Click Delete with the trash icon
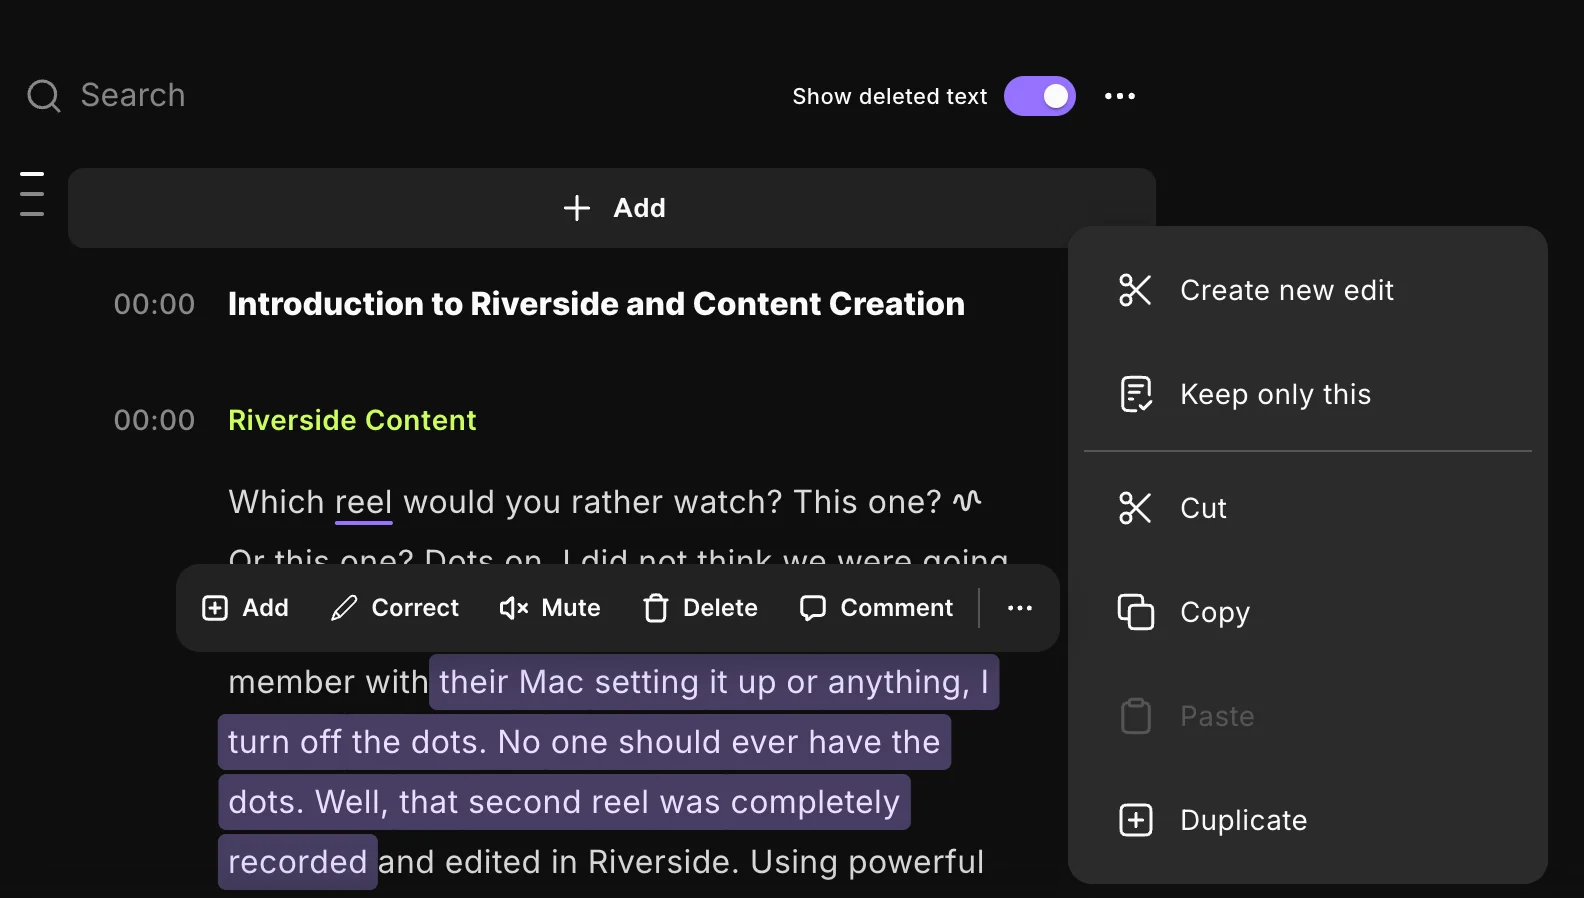The height and width of the screenshot is (898, 1584). [700, 608]
